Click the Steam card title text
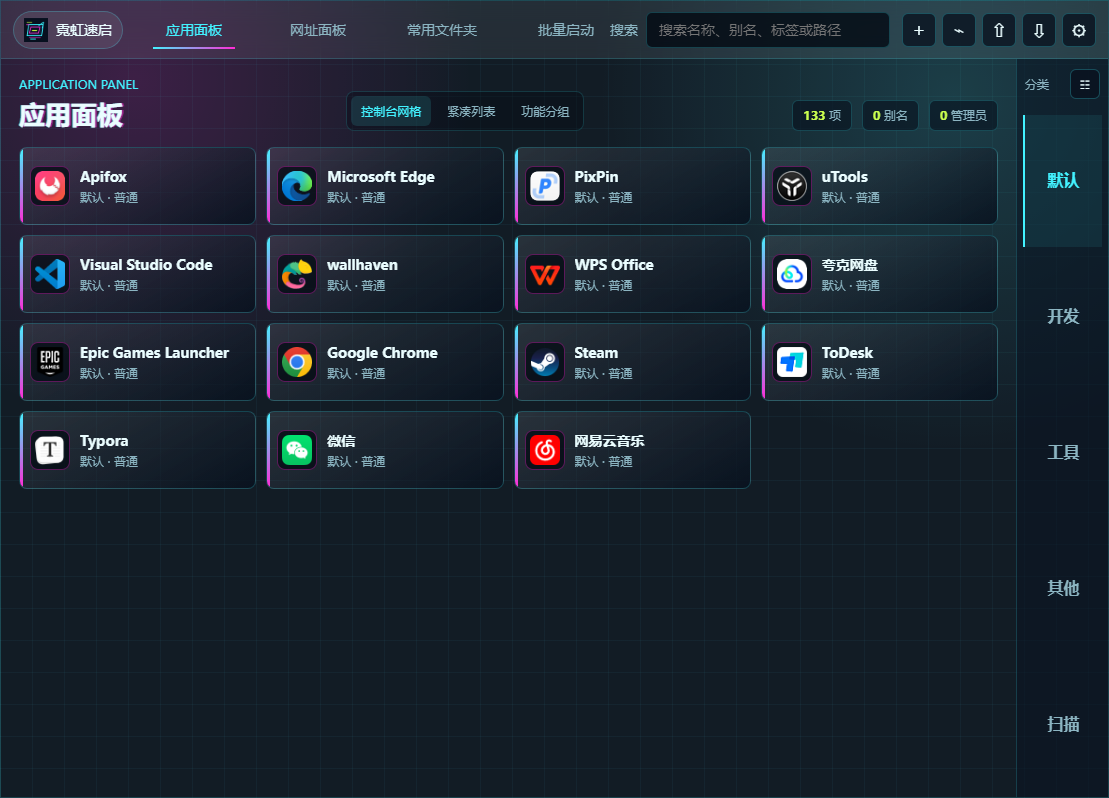This screenshot has height=798, width=1109. (x=596, y=353)
